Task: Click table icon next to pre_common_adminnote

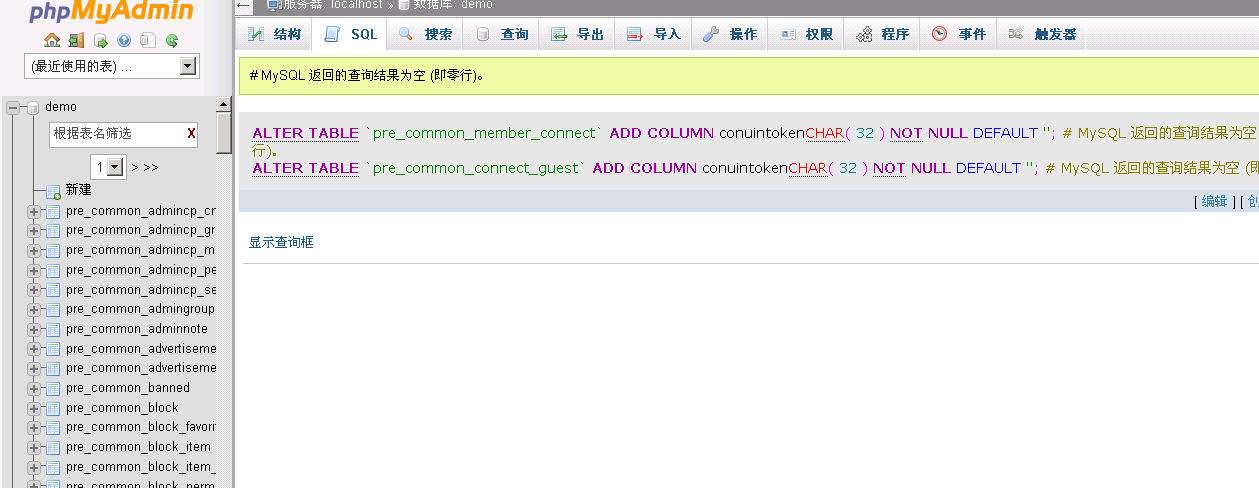Action: [53, 330]
